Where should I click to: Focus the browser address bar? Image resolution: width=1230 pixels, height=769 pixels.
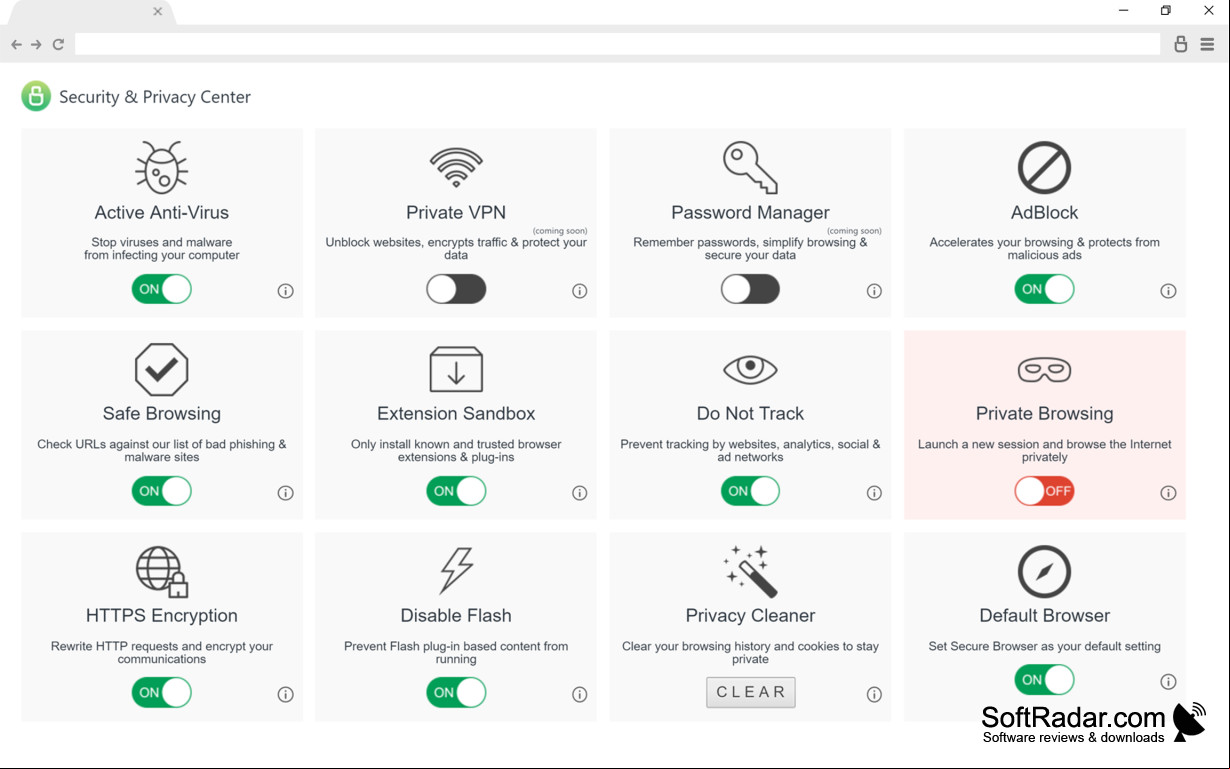click(x=617, y=44)
